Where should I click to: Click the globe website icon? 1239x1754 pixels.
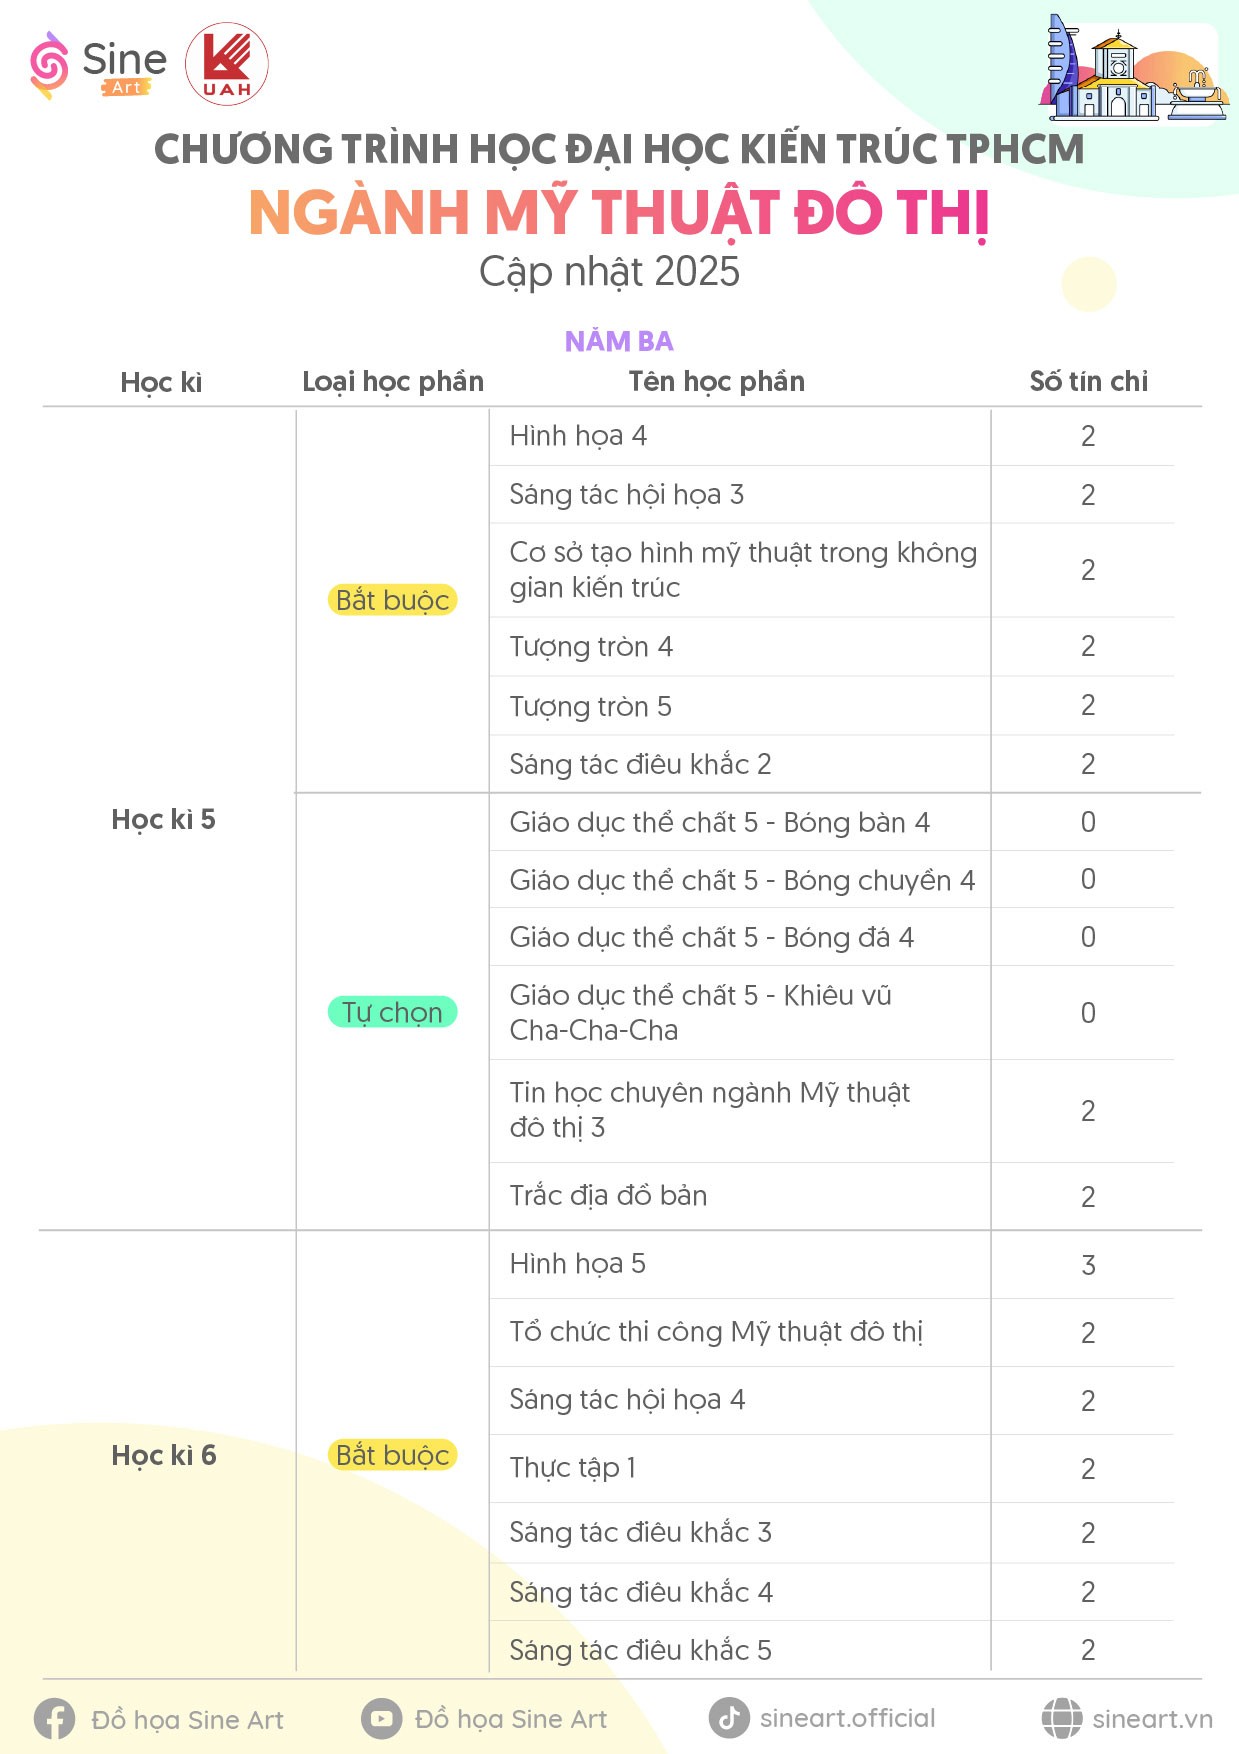click(x=1062, y=1718)
